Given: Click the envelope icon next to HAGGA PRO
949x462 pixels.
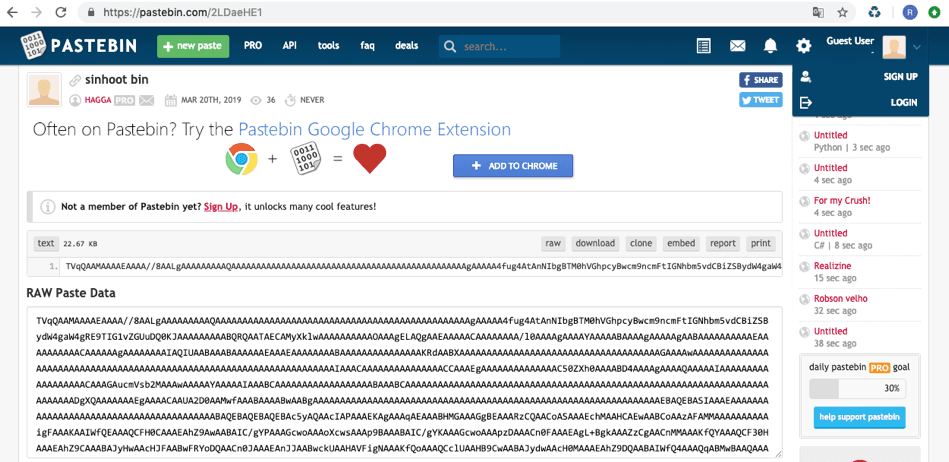Looking at the screenshot, I should pyautogui.click(x=146, y=101).
